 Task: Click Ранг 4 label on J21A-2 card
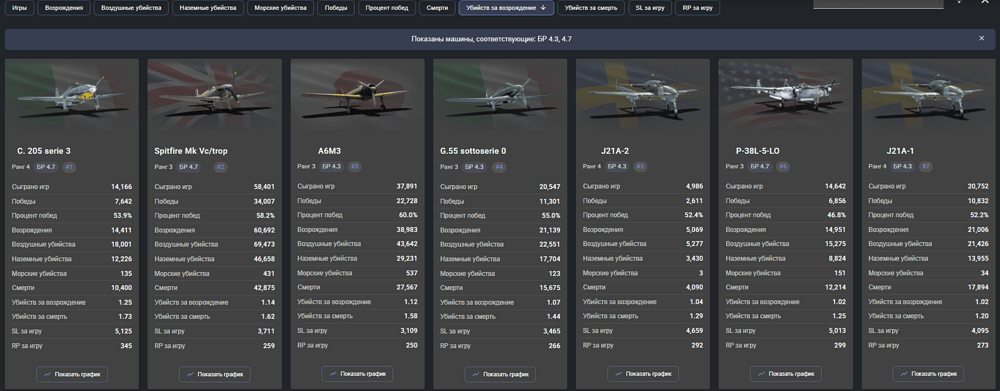592,167
